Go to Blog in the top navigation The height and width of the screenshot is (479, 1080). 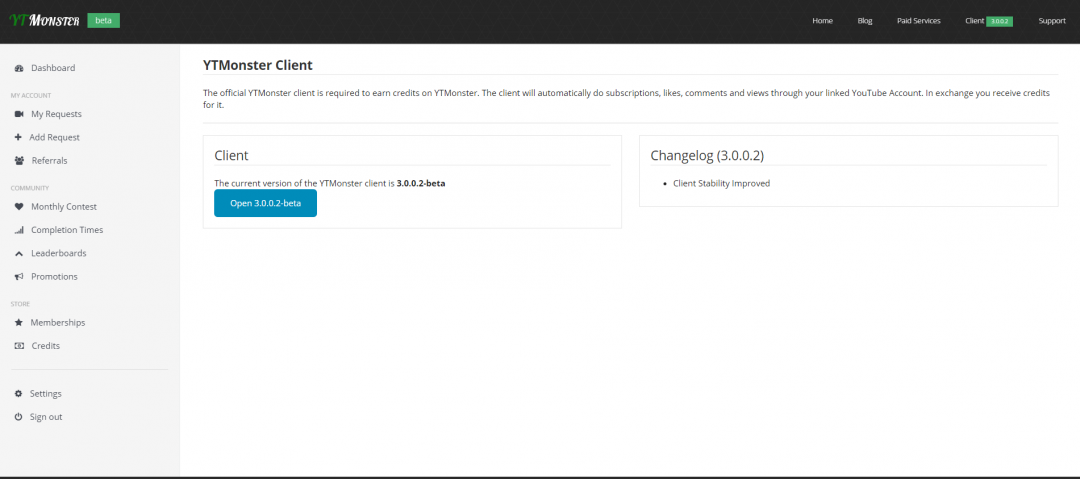tap(865, 21)
